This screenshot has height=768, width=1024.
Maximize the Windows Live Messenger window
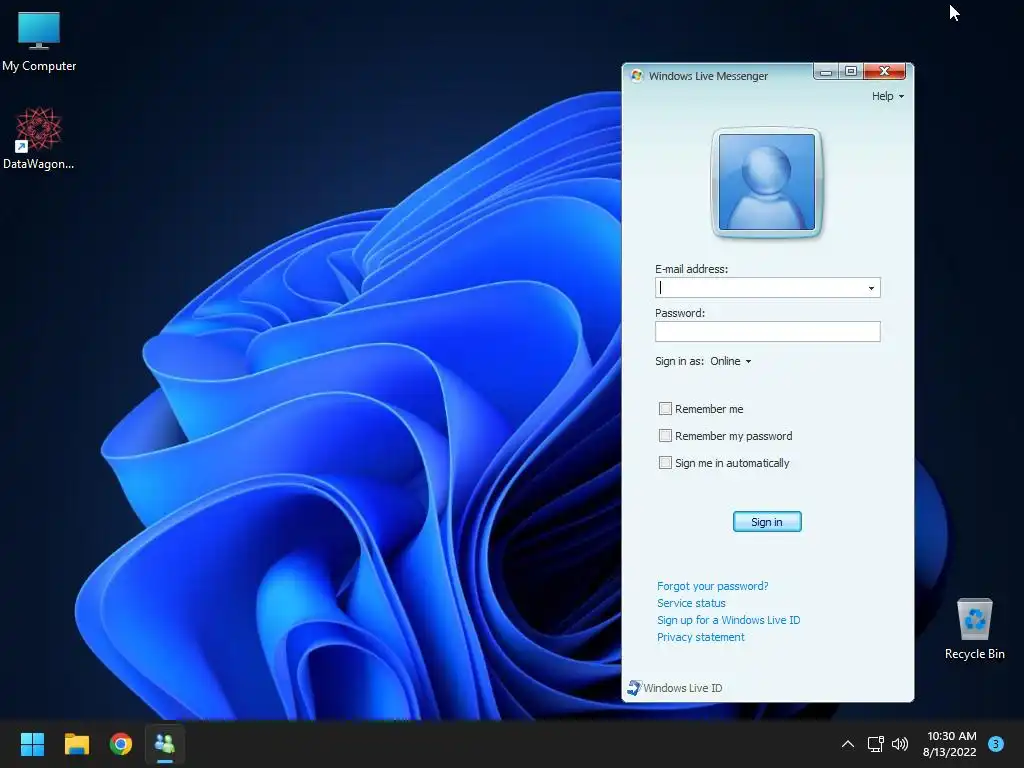(x=851, y=71)
